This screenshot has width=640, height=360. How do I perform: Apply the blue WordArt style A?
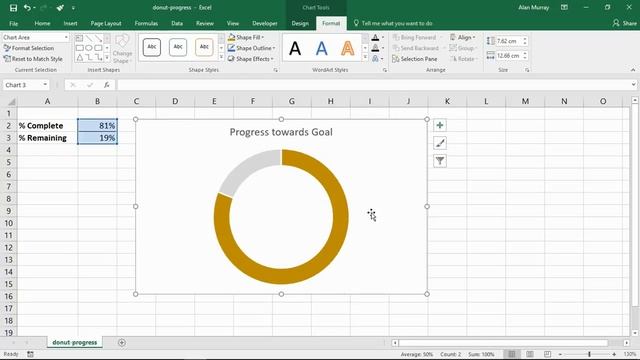click(x=322, y=49)
